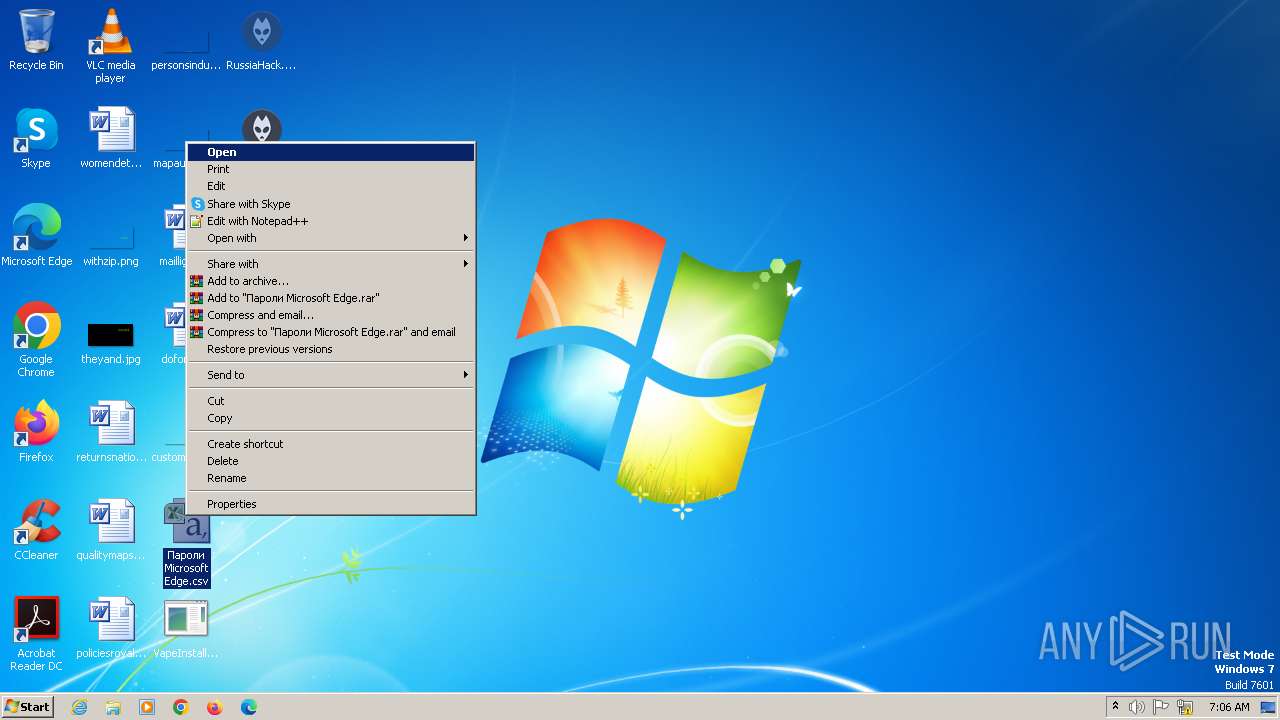Screen dimensions: 1280x720
Task: Select the withzip.png file icon
Action: [x=110, y=246]
